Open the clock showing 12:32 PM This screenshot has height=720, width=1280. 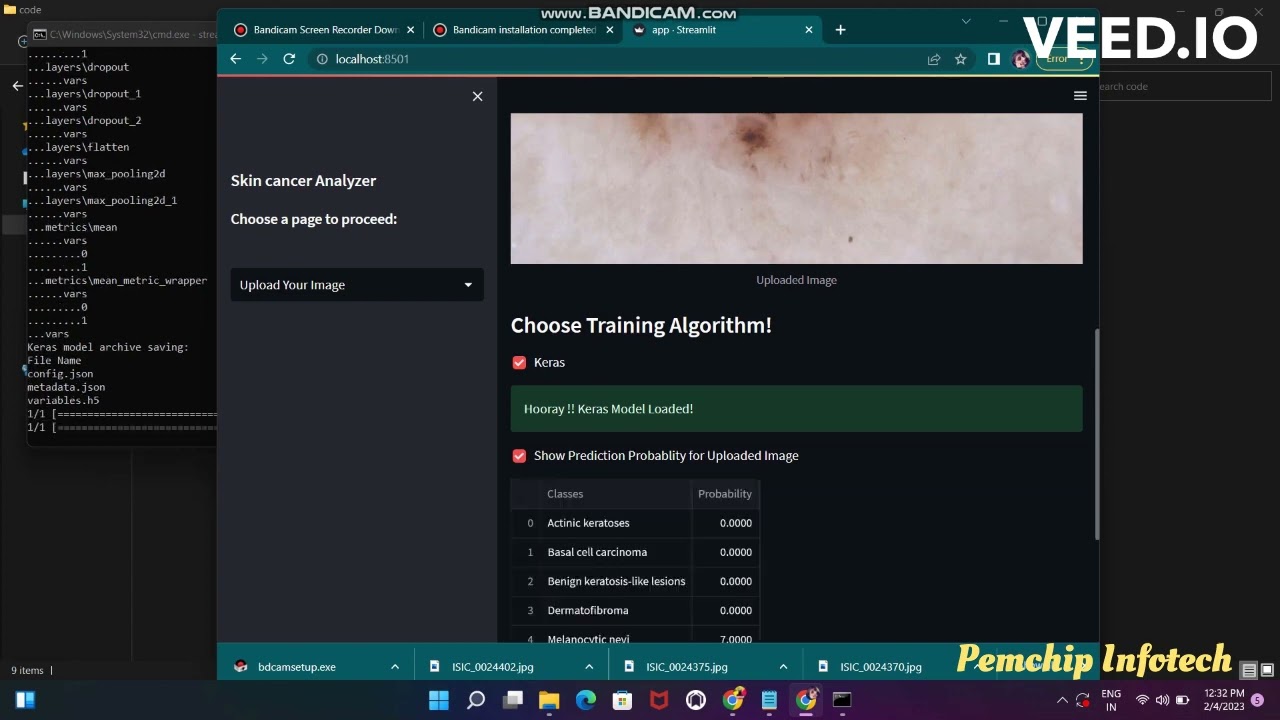pyautogui.click(x=1224, y=700)
